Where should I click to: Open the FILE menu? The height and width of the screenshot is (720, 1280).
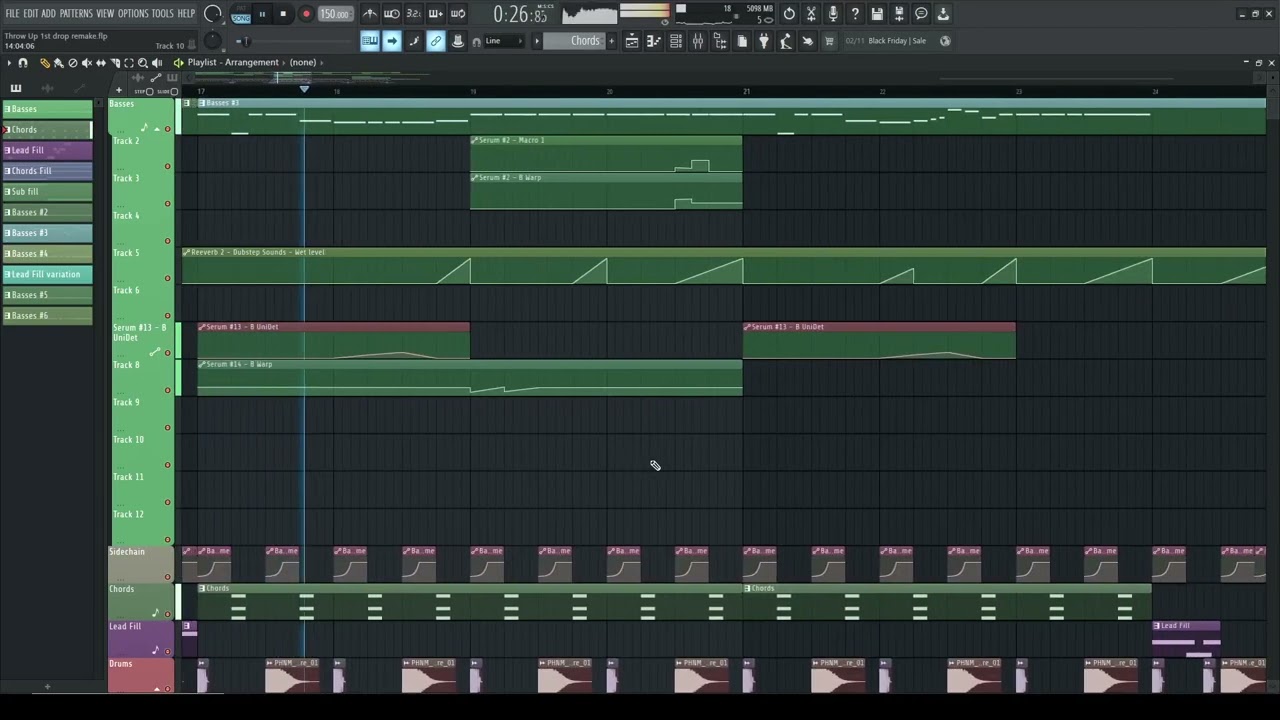click(x=12, y=14)
